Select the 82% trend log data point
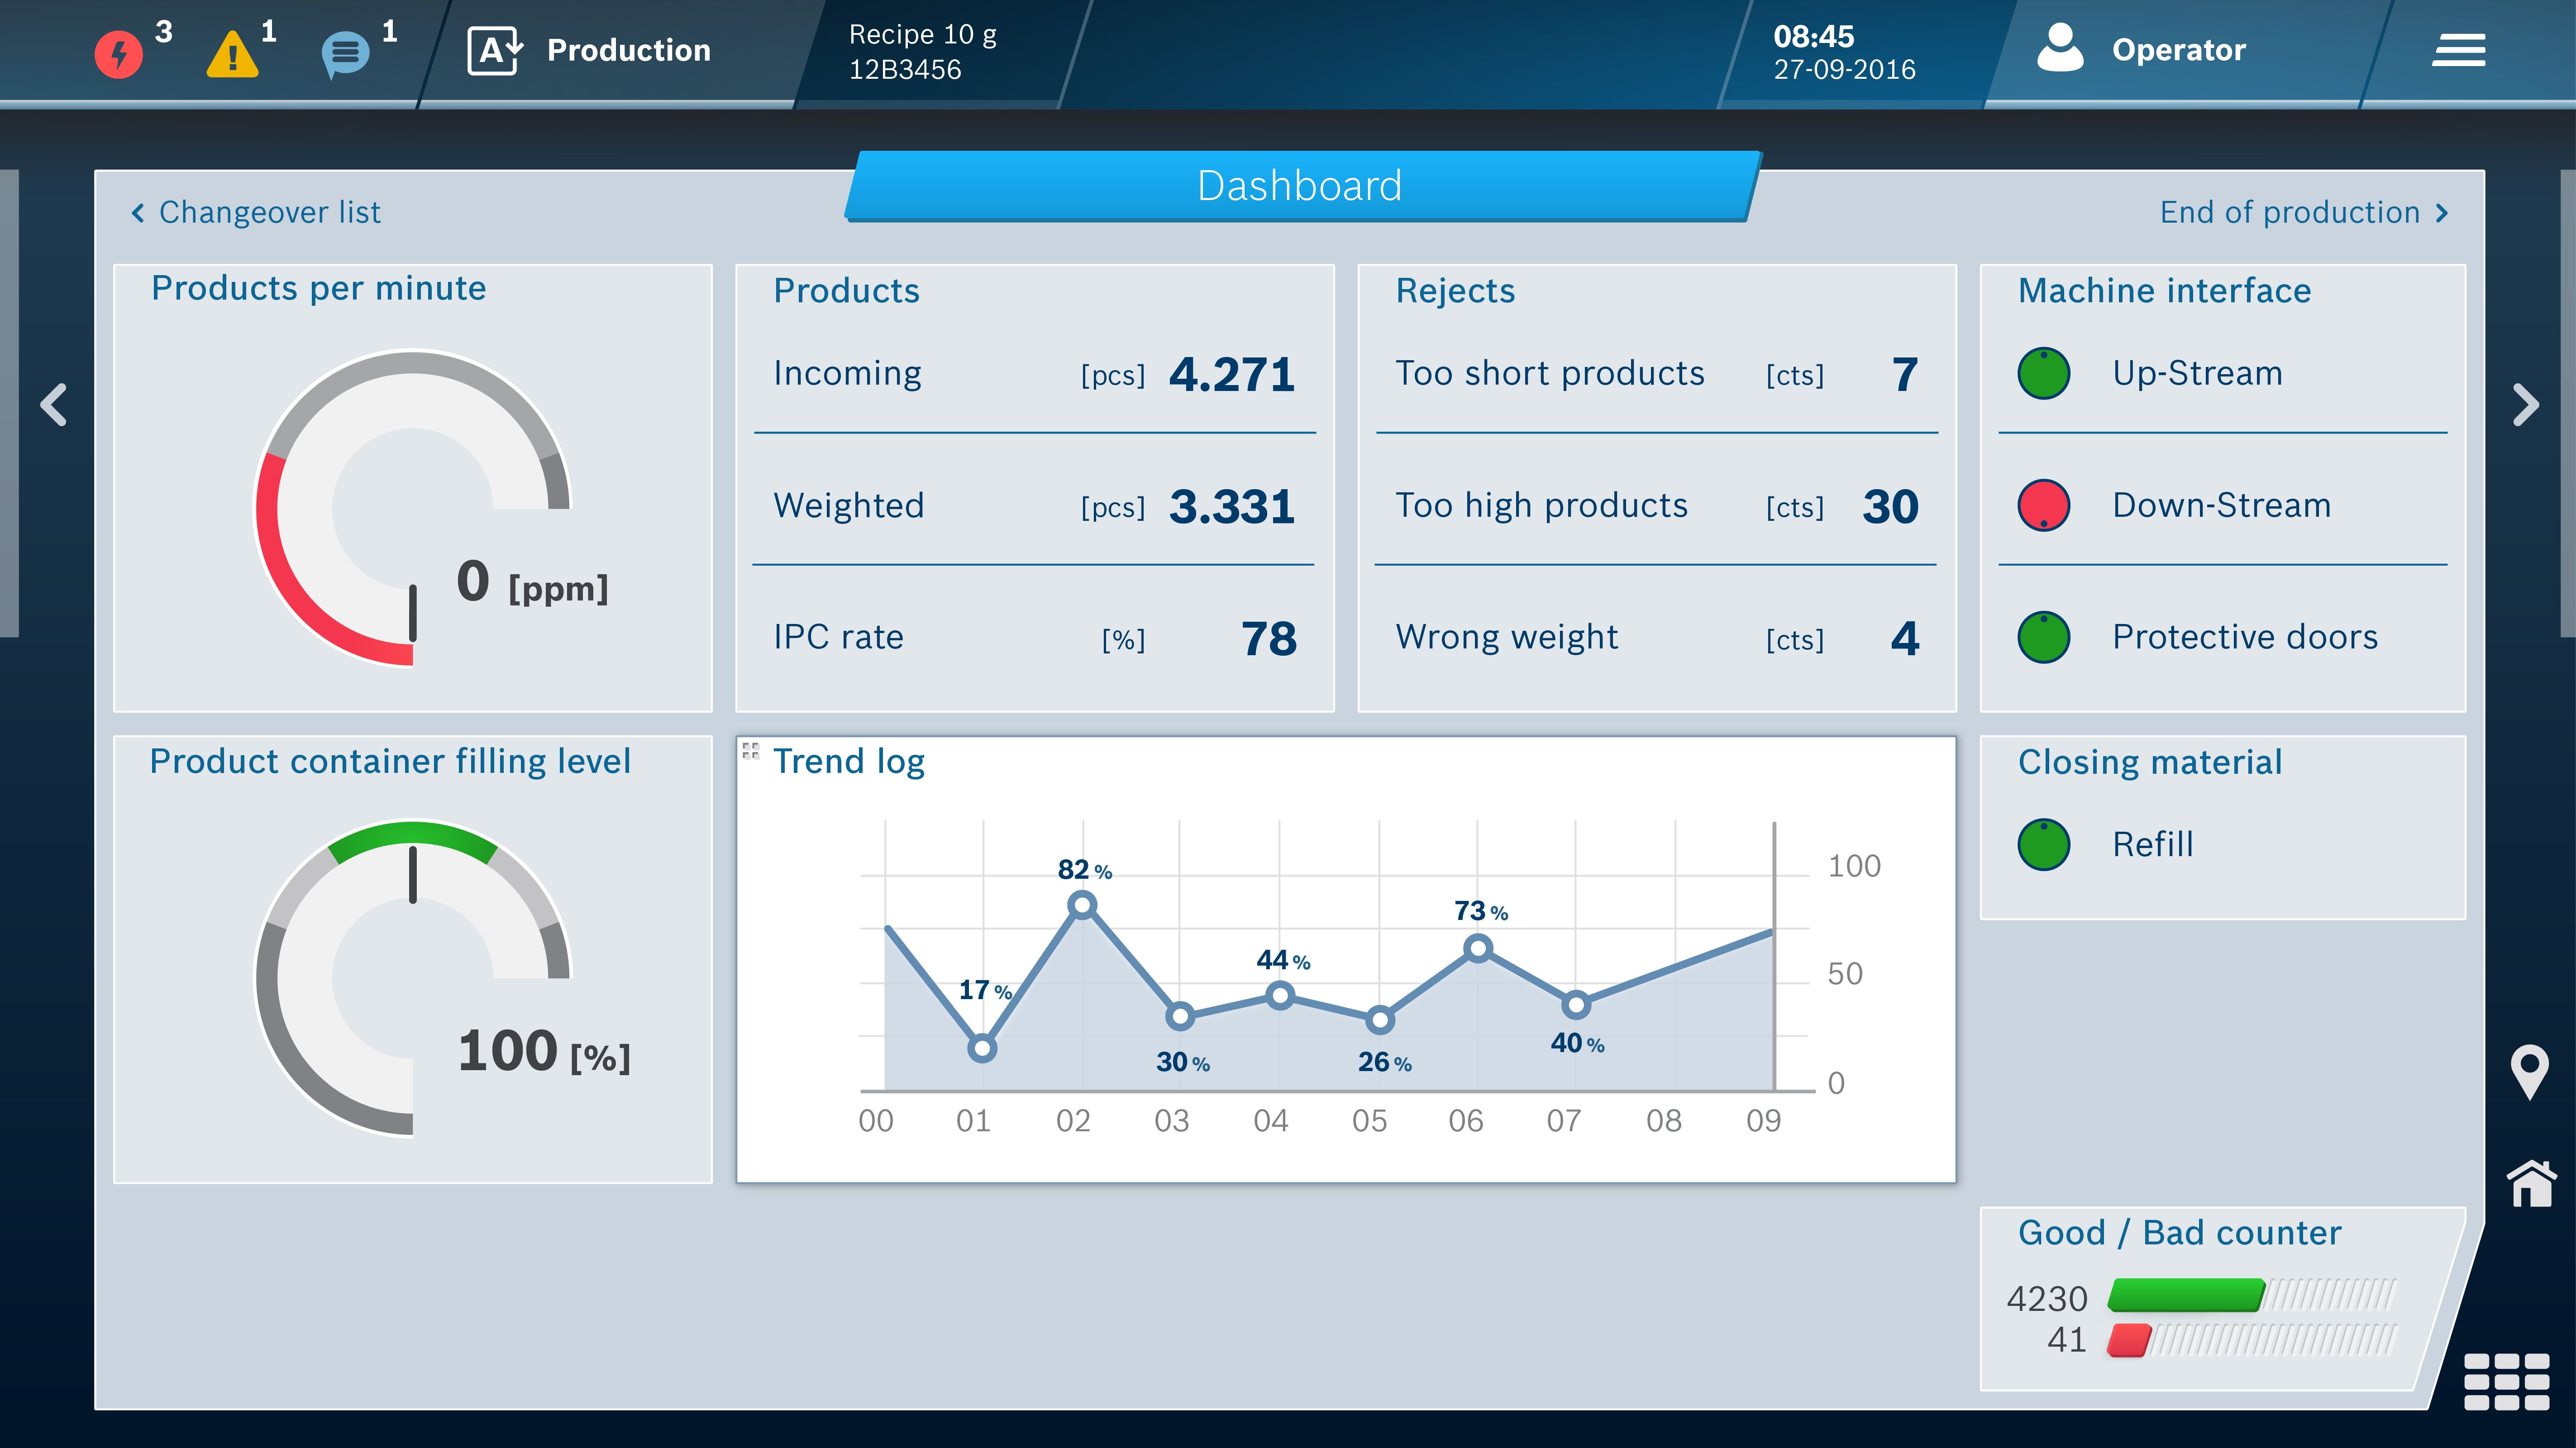 tap(1081, 905)
